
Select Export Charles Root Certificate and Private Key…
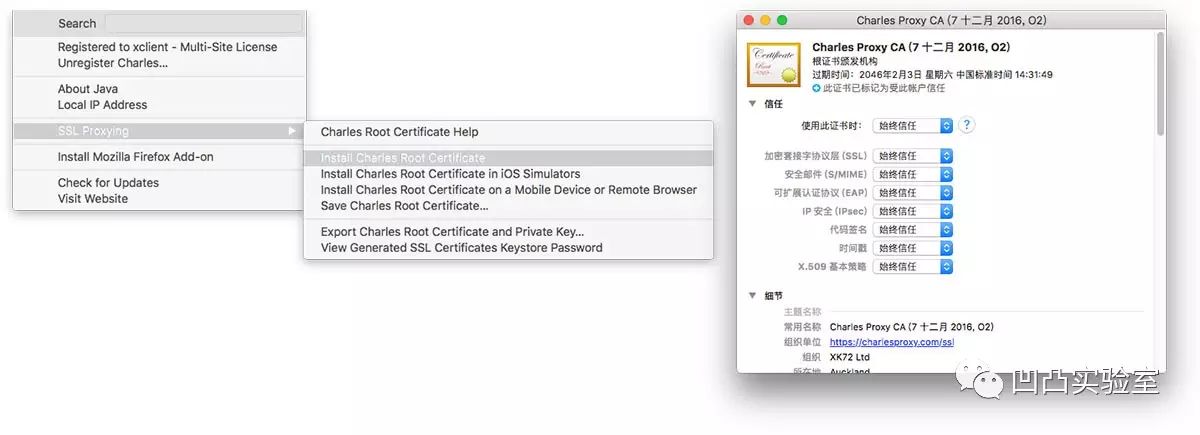pyautogui.click(x=452, y=232)
